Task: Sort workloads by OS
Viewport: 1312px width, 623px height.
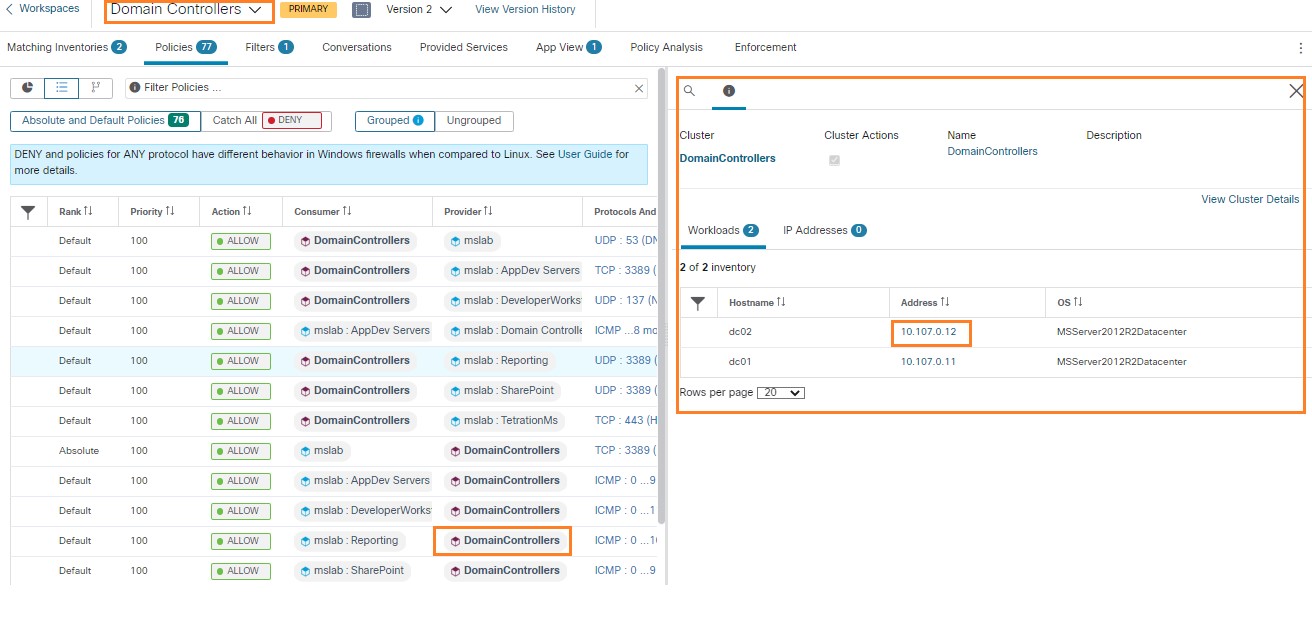Action: click(1070, 302)
